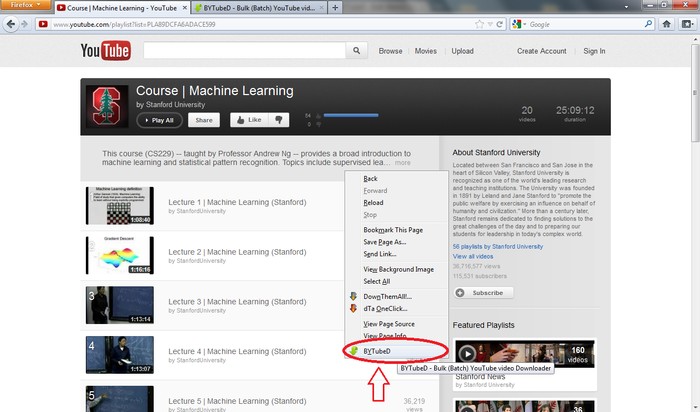Viewport: 700px width, 412px height.
Task: Click the Subscribe button
Action: [483, 293]
